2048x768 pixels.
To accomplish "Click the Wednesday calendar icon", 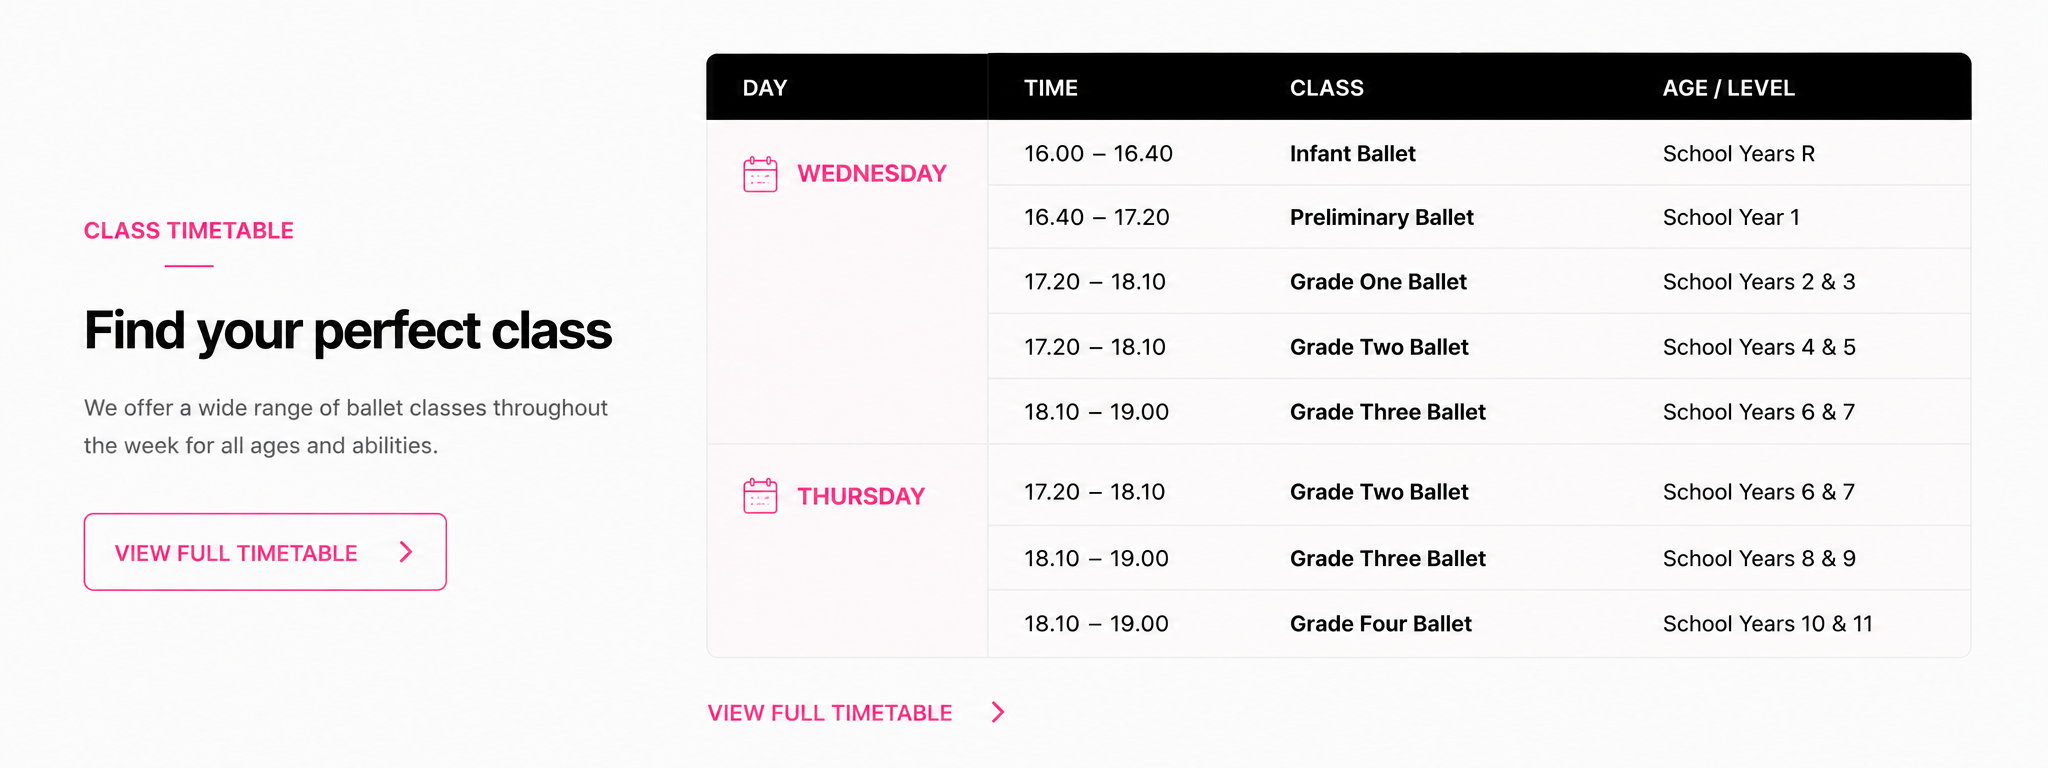I will click(x=760, y=174).
